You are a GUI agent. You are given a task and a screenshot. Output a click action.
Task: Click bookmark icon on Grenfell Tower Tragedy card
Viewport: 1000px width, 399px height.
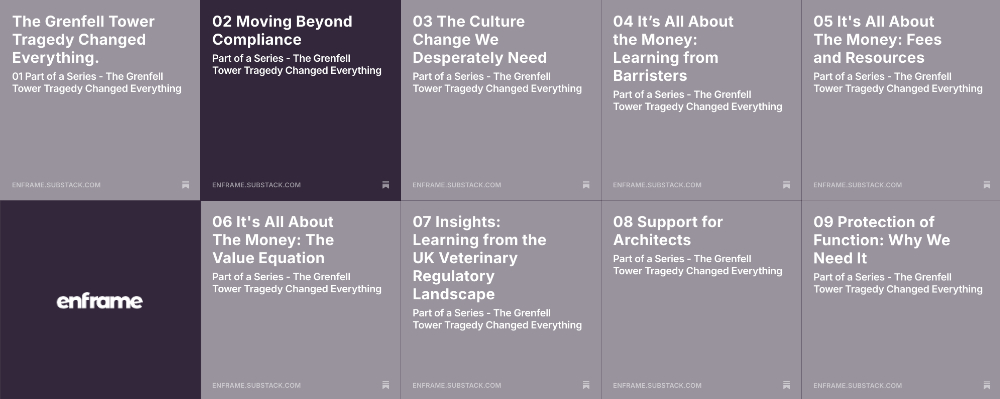tap(186, 185)
